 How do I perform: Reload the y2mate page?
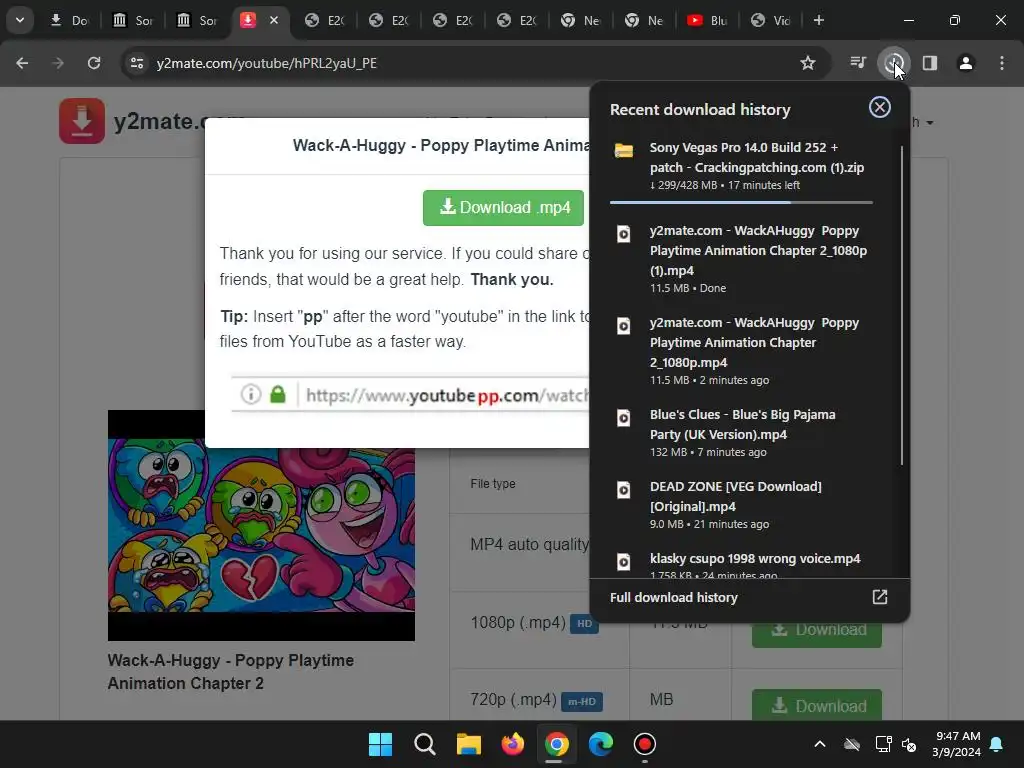[x=94, y=63]
